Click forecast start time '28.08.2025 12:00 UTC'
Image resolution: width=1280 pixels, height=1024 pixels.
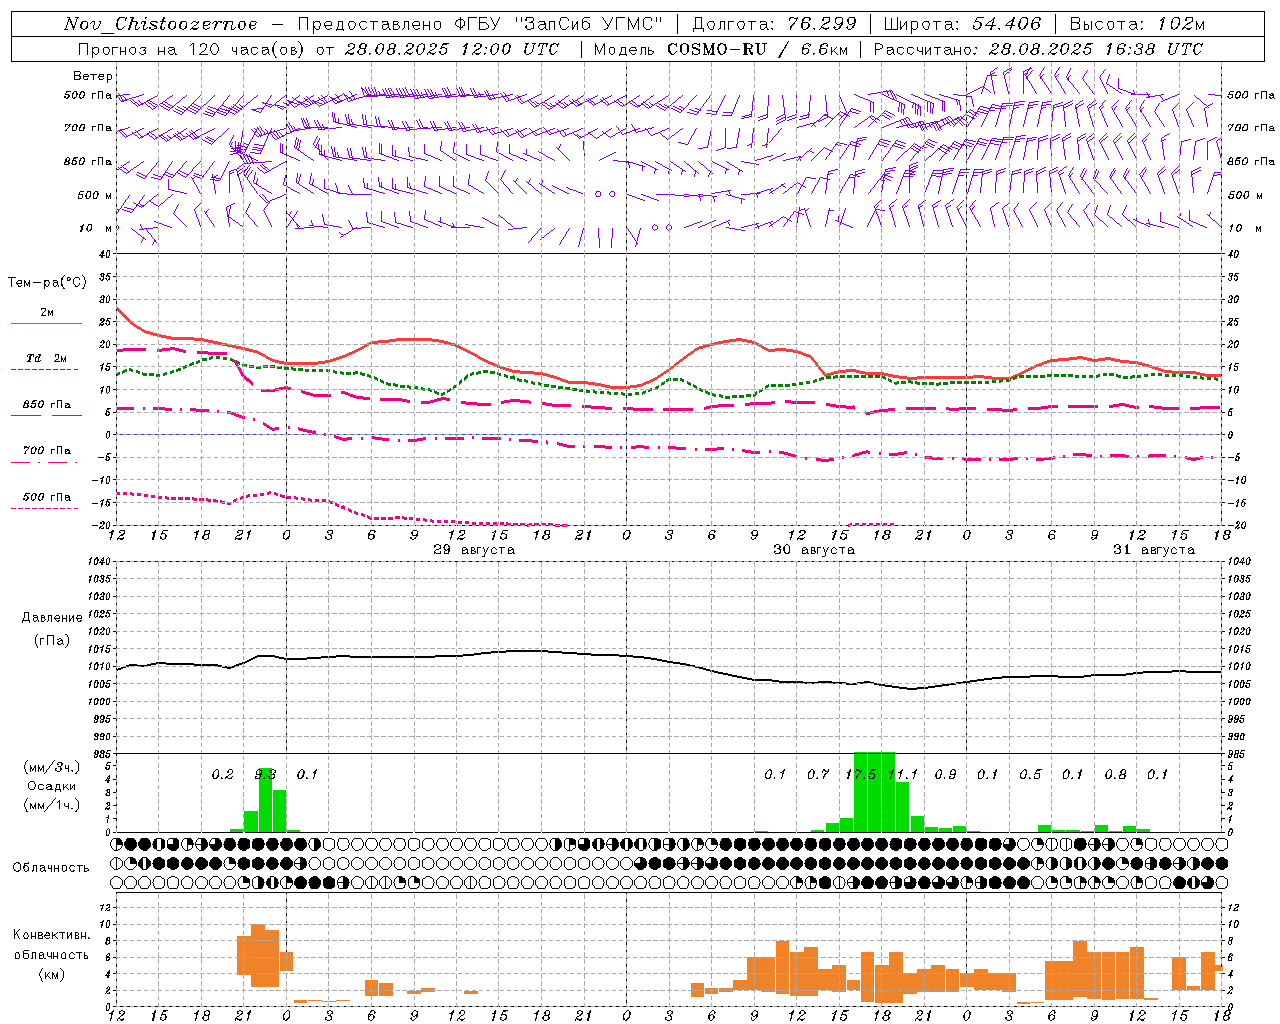click(451, 49)
